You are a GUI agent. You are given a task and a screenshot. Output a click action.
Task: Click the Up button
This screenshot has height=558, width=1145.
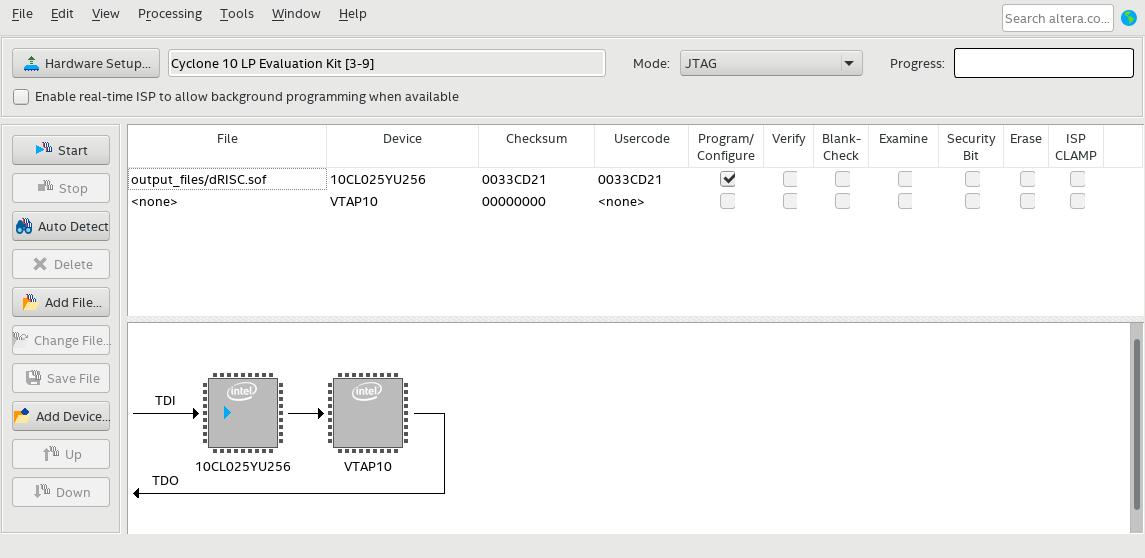pos(61,454)
